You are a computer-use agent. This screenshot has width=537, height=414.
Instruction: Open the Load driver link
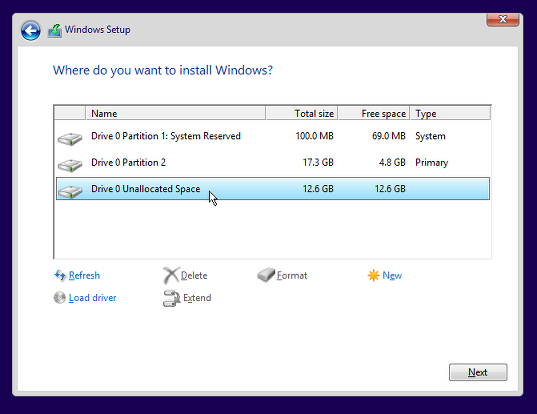click(92, 298)
